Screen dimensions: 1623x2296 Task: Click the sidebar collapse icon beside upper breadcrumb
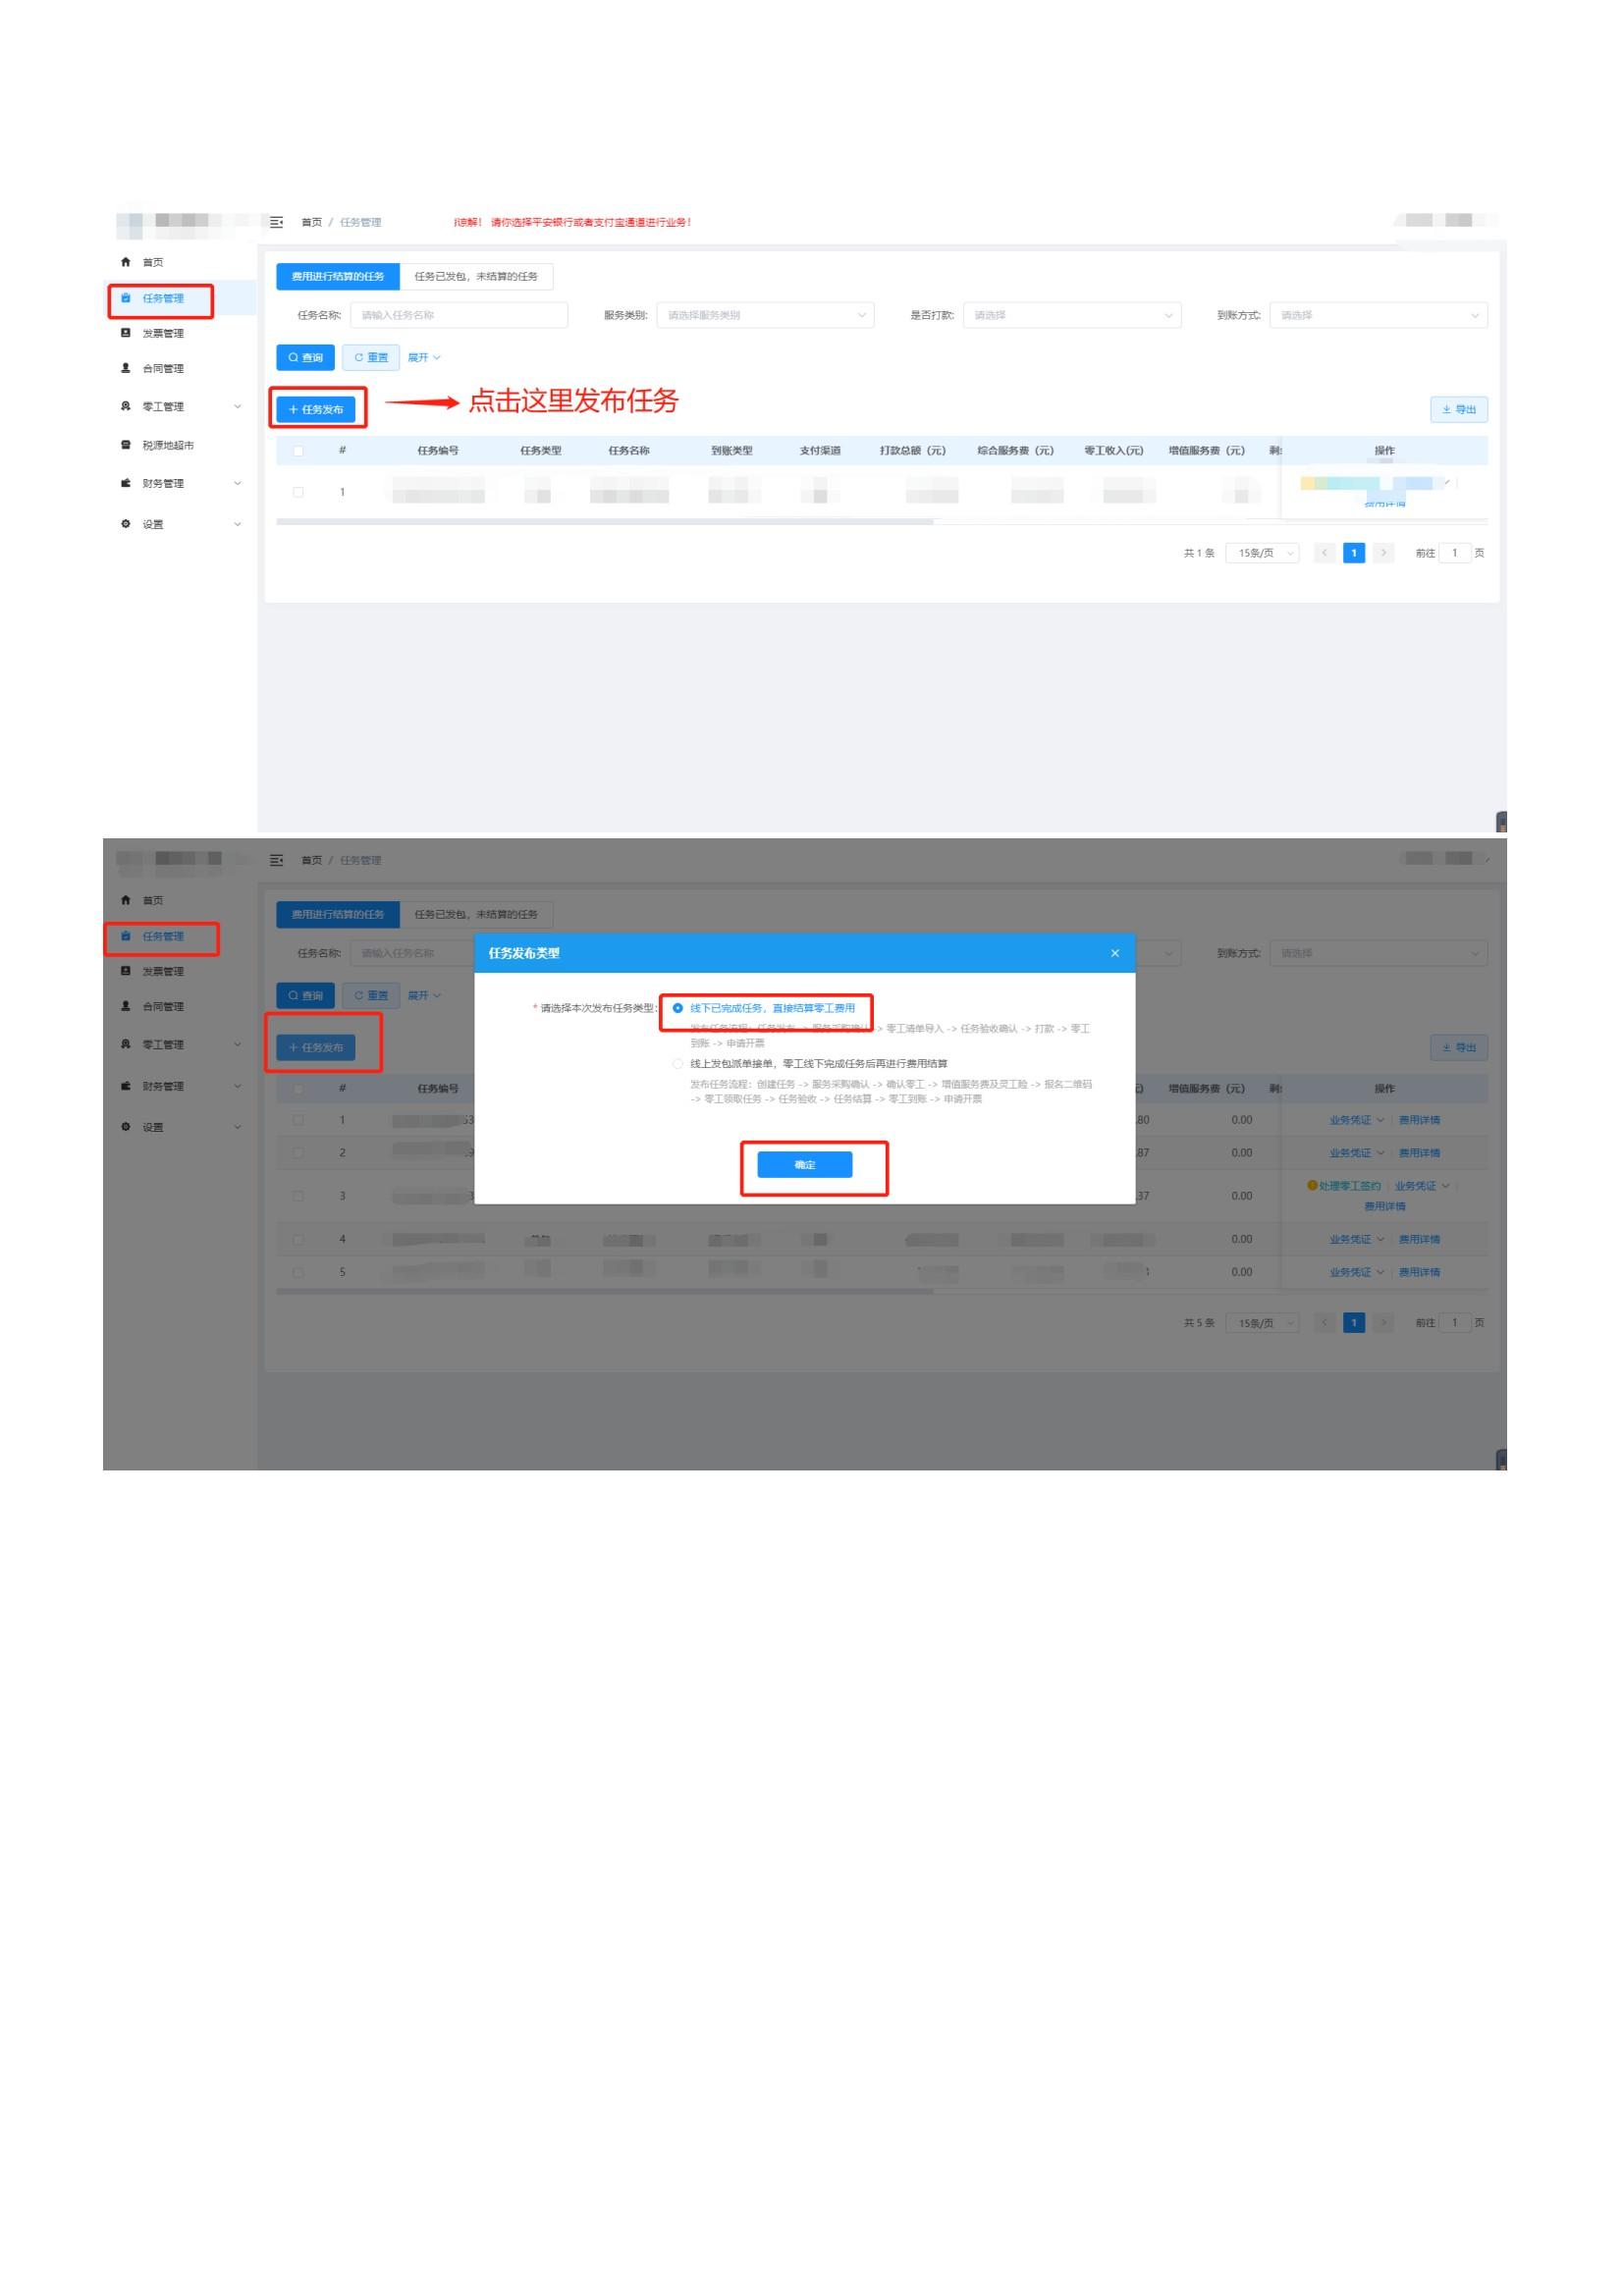[x=277, y=222]
